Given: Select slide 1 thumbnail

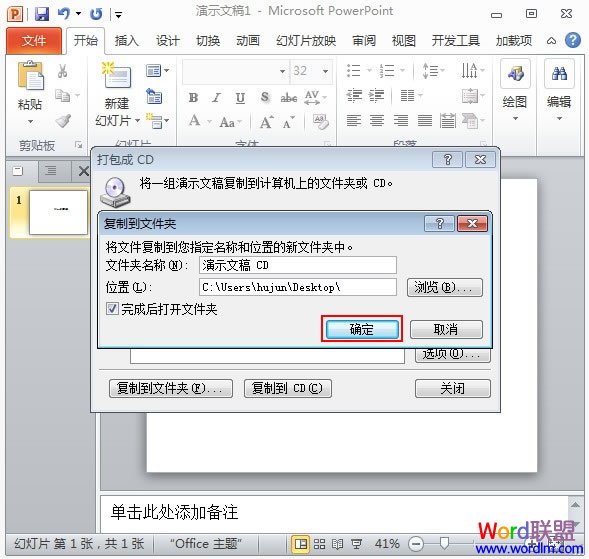Looking at the screenshot, I should tap(58, 213).
